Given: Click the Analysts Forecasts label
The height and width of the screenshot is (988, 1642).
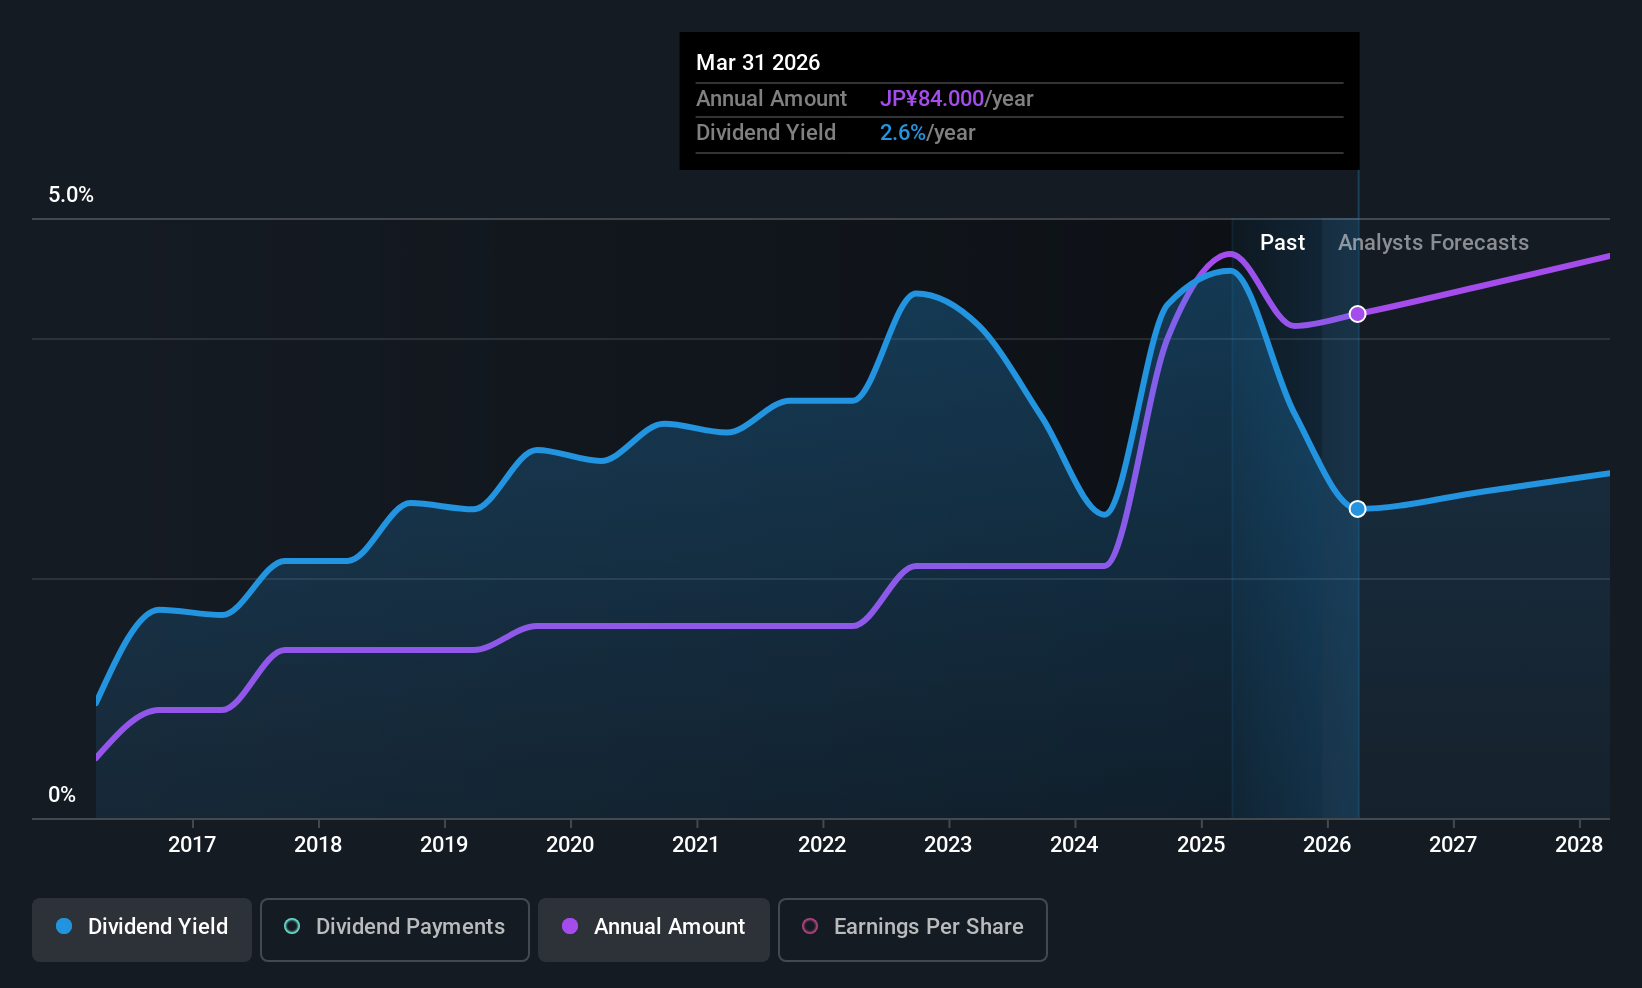Looking at the screenshot, I should tap(1433, 243).
